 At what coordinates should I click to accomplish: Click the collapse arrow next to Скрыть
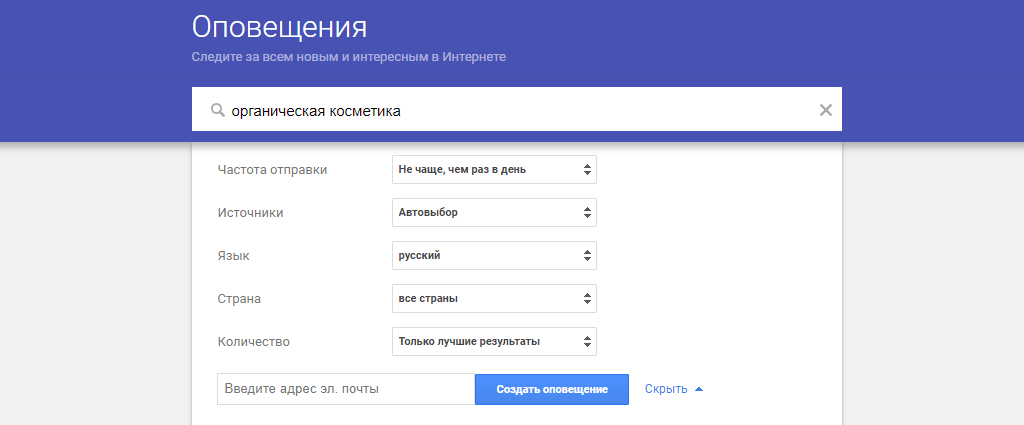point(699,390)
